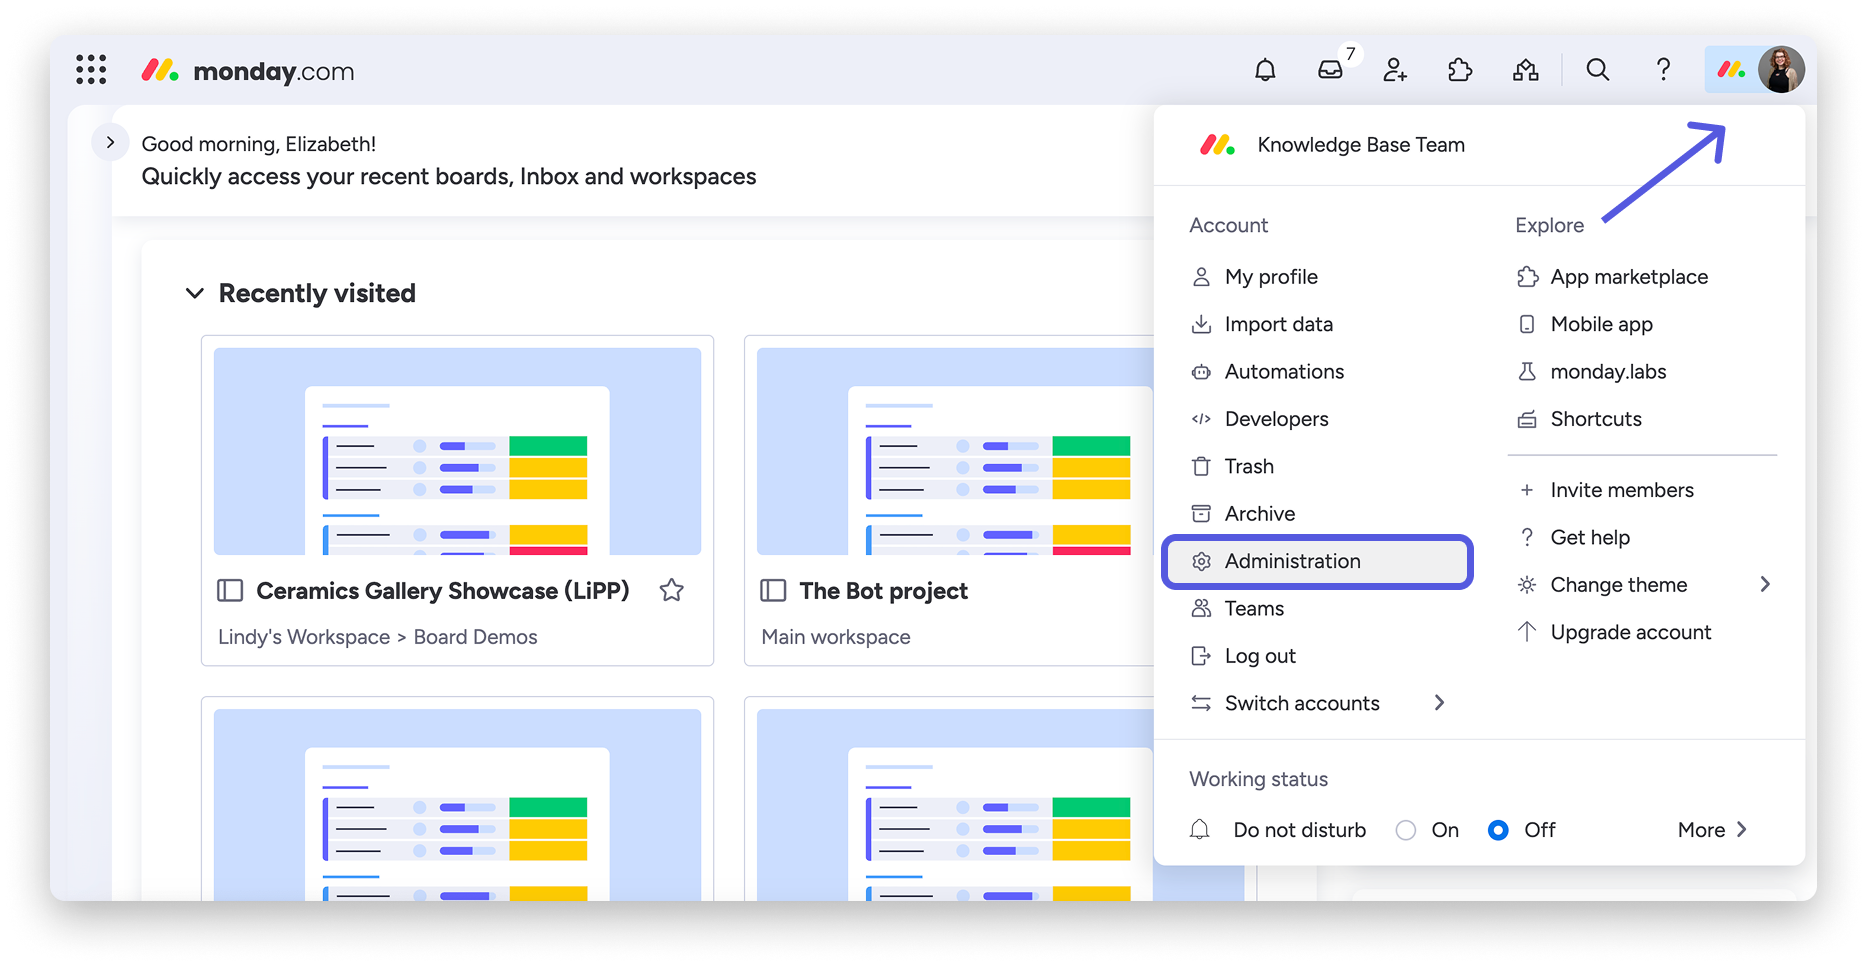Click the "Lindy's Workspace > Board Demos" path

pos(378,637)
